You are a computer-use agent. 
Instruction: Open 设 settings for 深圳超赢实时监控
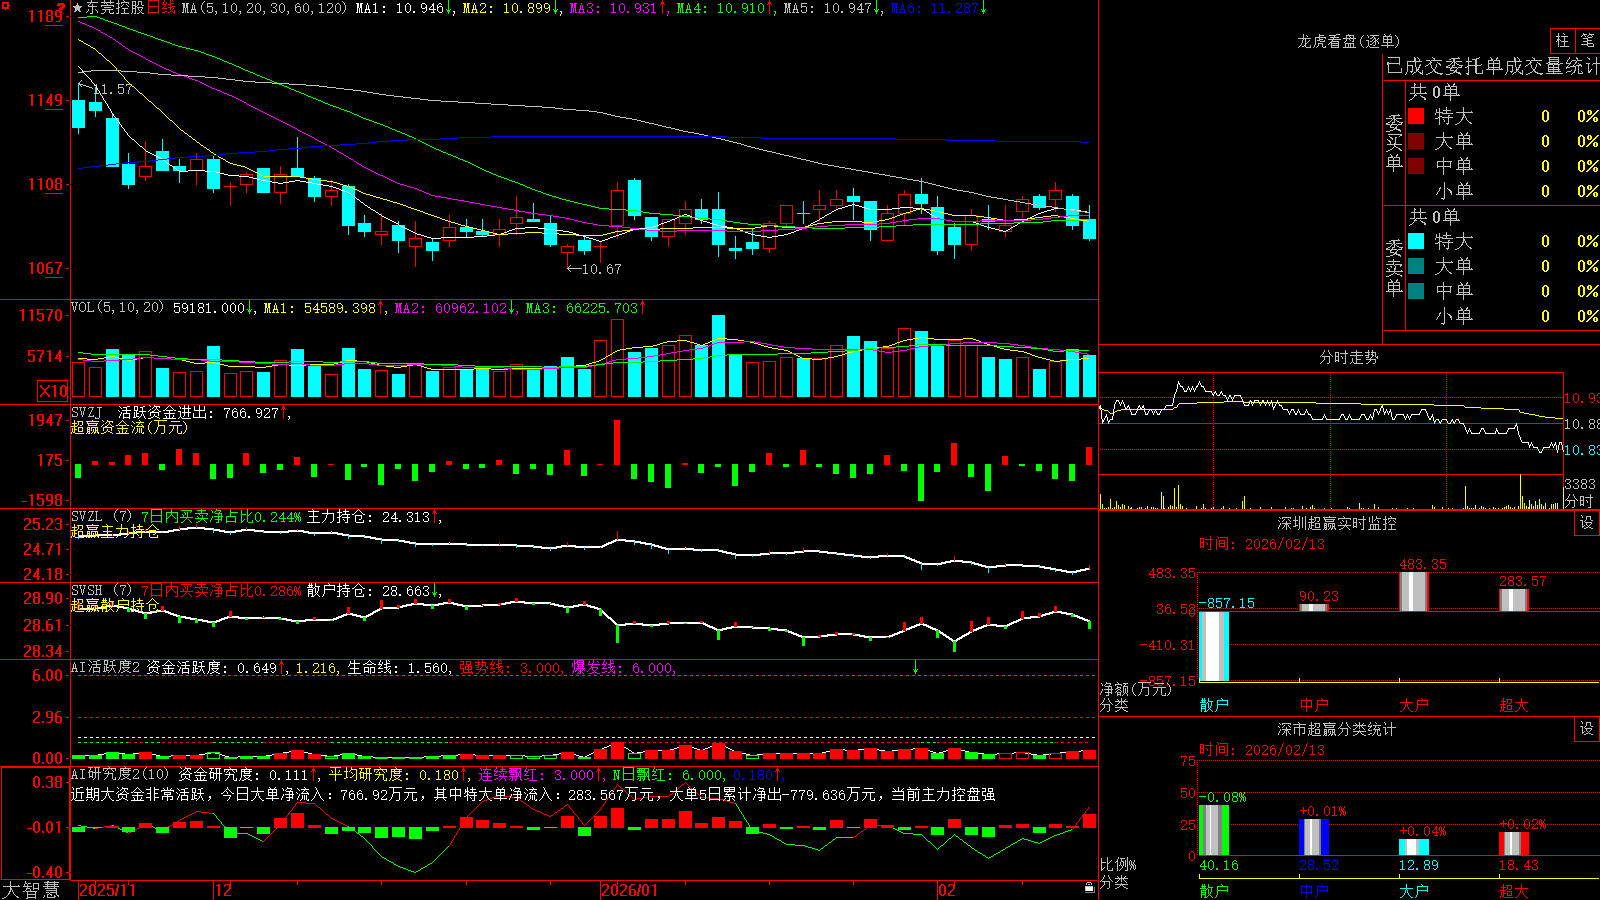pyautogui.click(x=1587, y=523)
